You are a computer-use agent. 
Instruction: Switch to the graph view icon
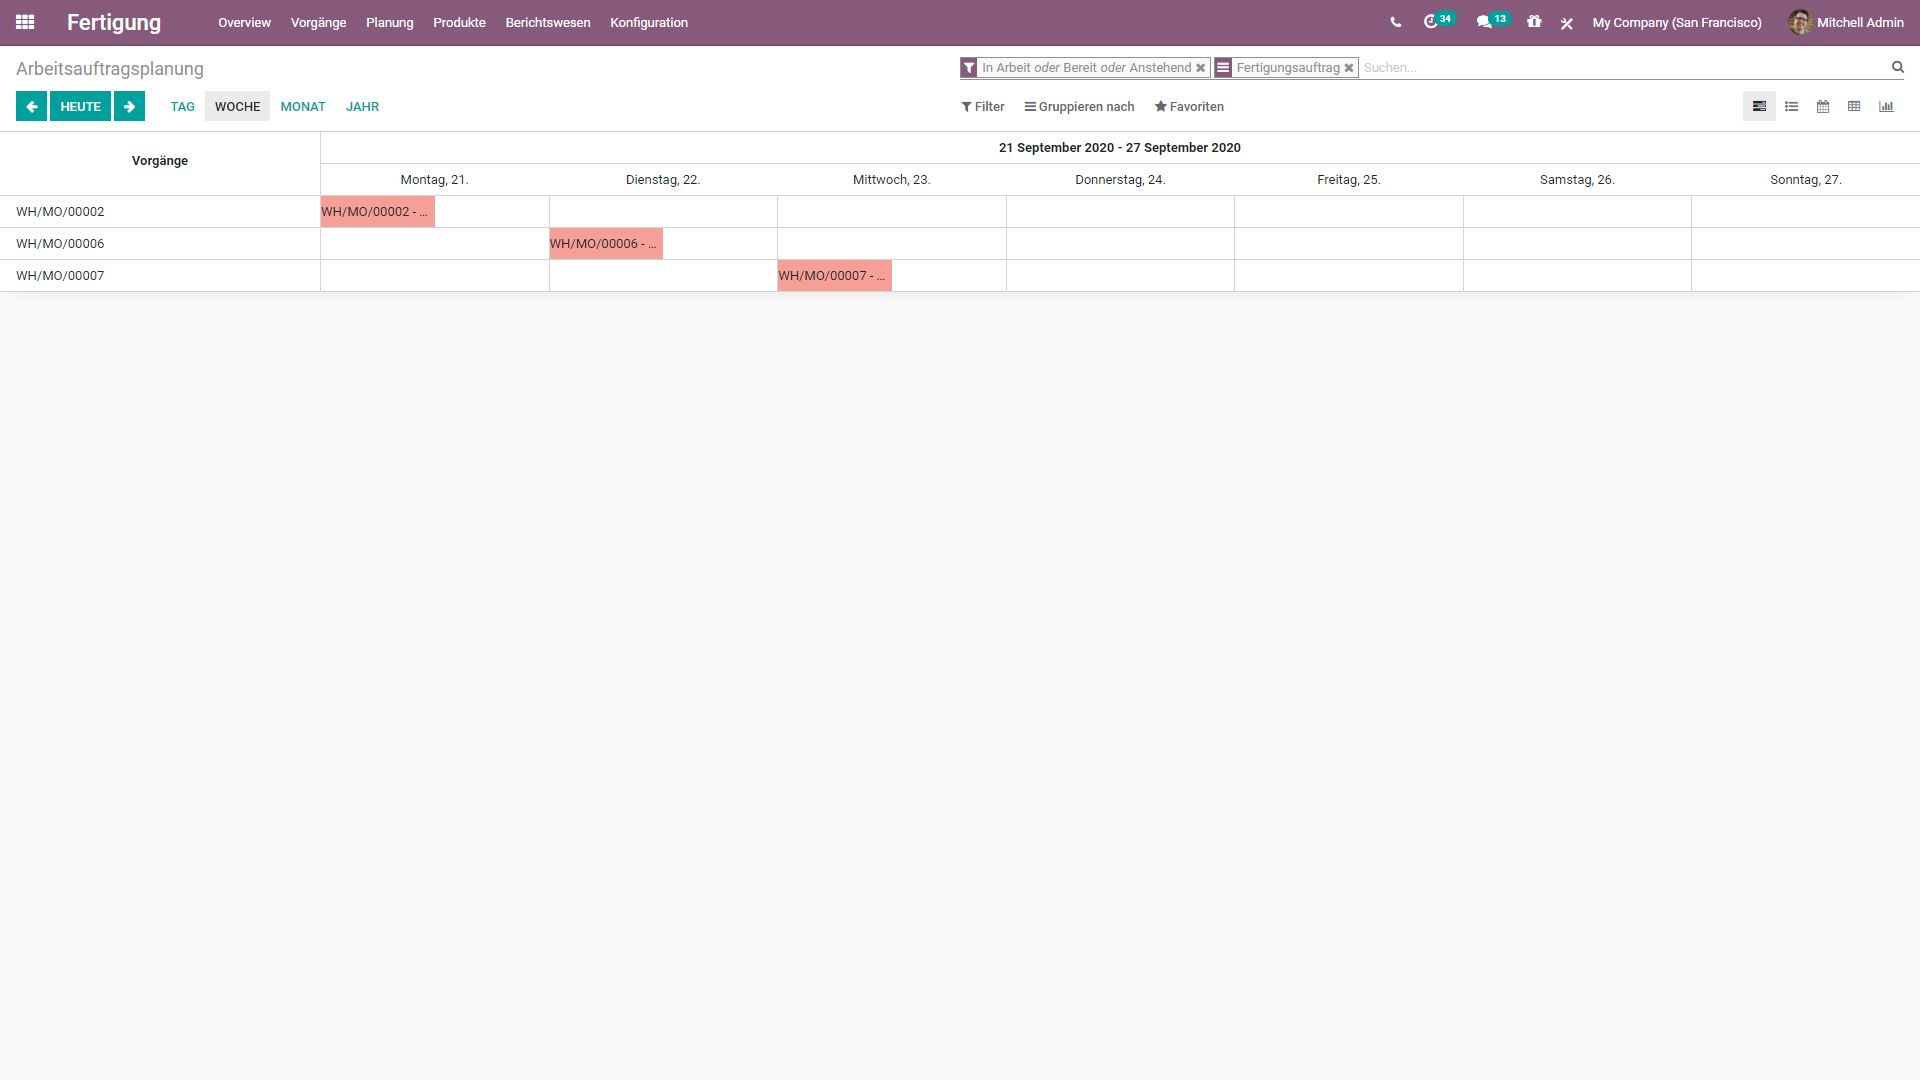pos(1886,106)
